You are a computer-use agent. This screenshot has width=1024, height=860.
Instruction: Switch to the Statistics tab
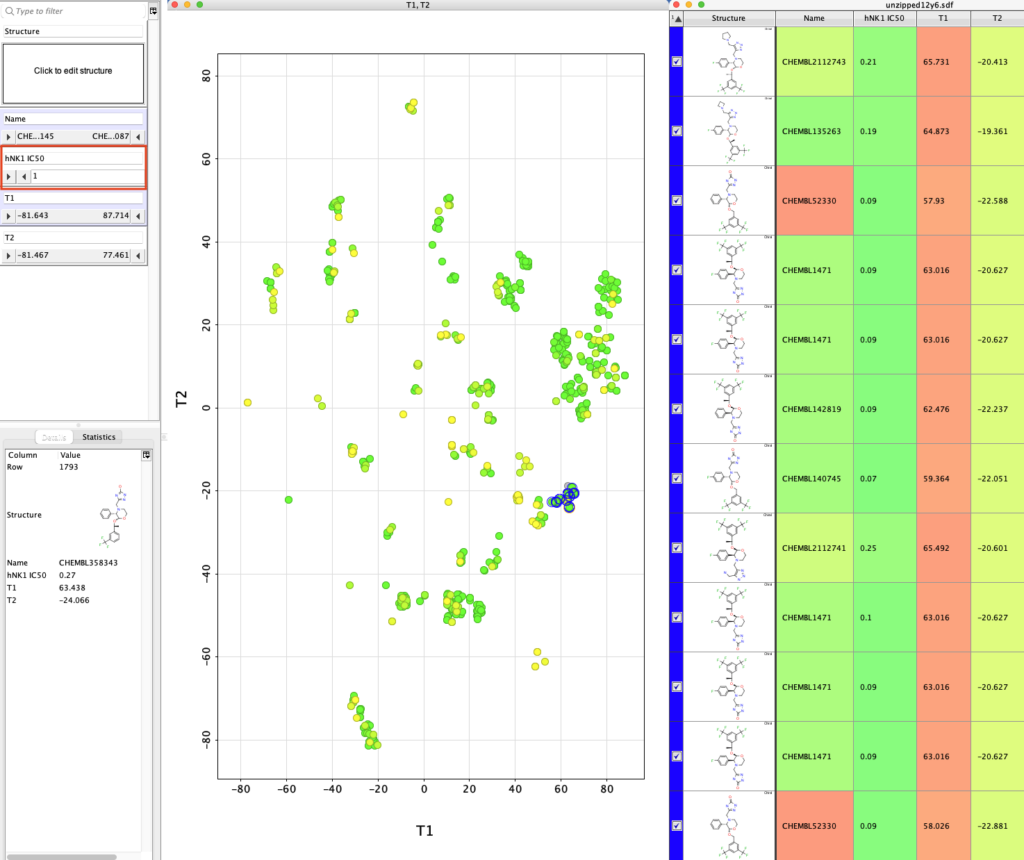point(98,437)
